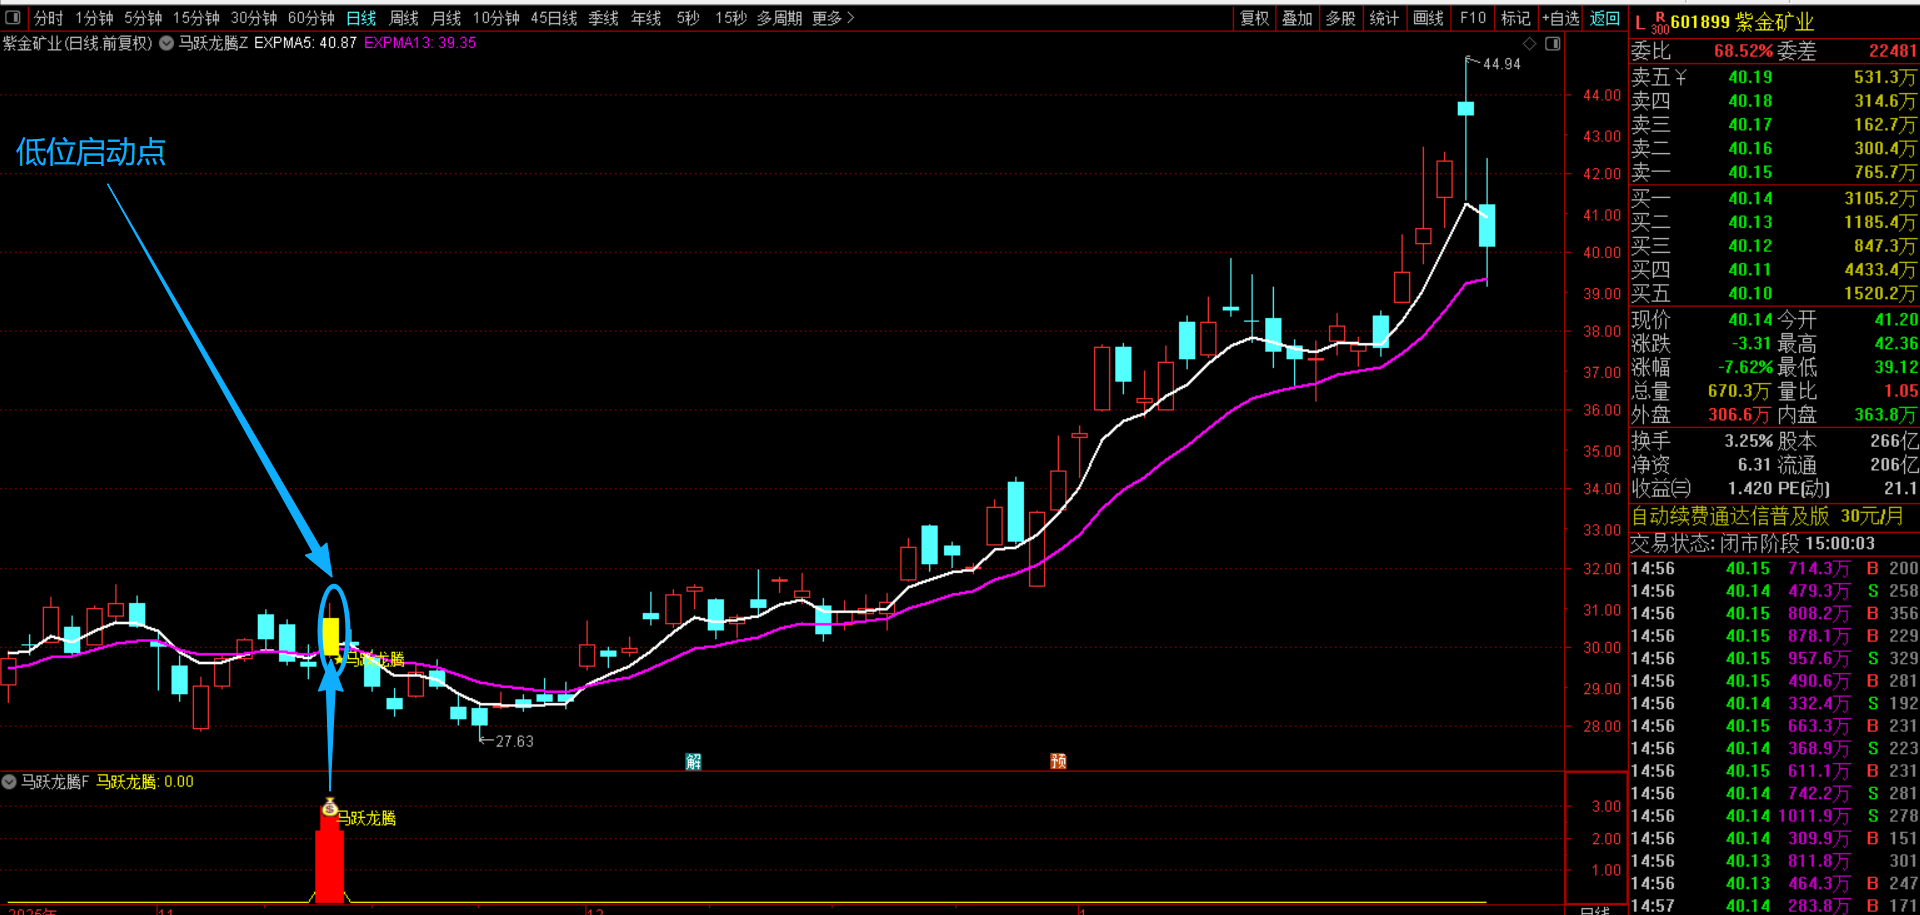Click the R300 margin badge icon

pyautogui.click(x=1660, y=22)
